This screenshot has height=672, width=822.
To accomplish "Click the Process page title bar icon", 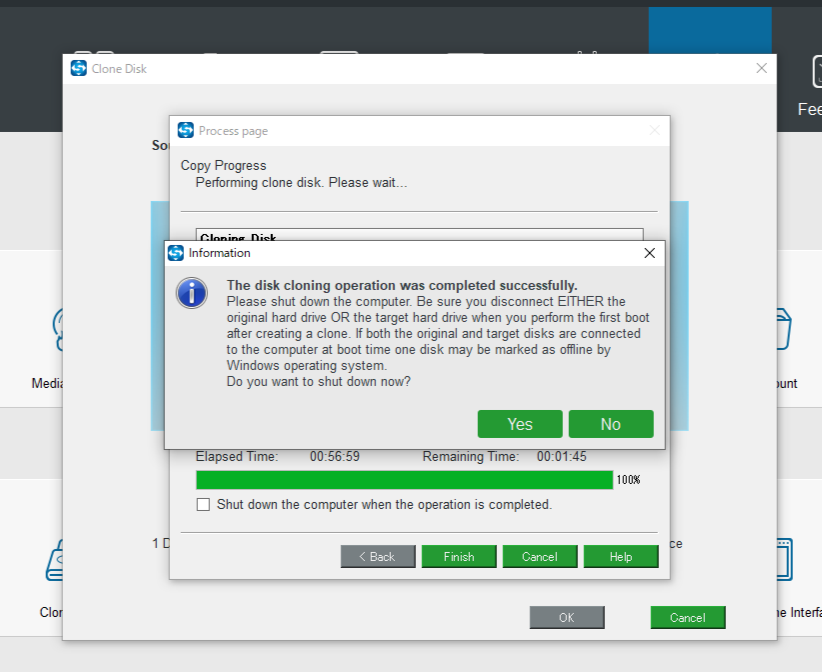I will [185, 131].
